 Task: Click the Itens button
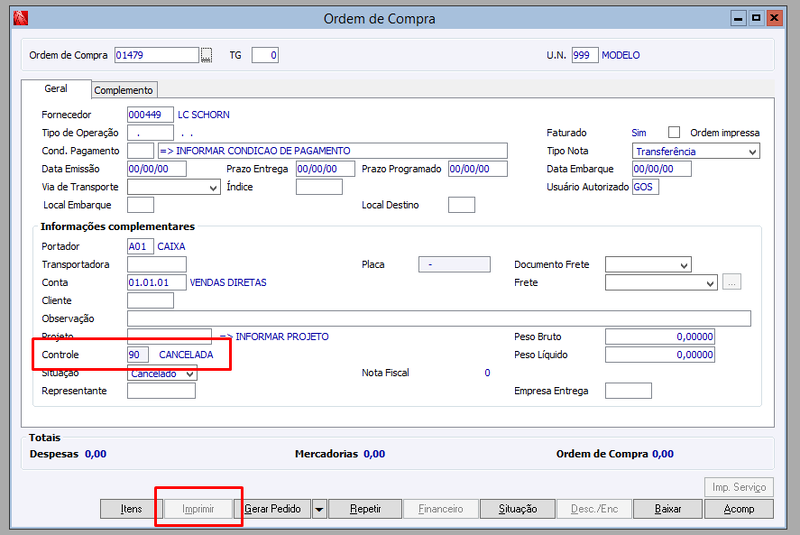pyautogui.click(x=131, y=509)
